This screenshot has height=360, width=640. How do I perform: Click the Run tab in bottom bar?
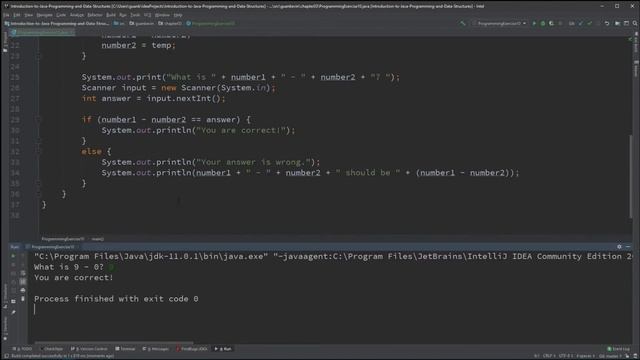[223, 349]
